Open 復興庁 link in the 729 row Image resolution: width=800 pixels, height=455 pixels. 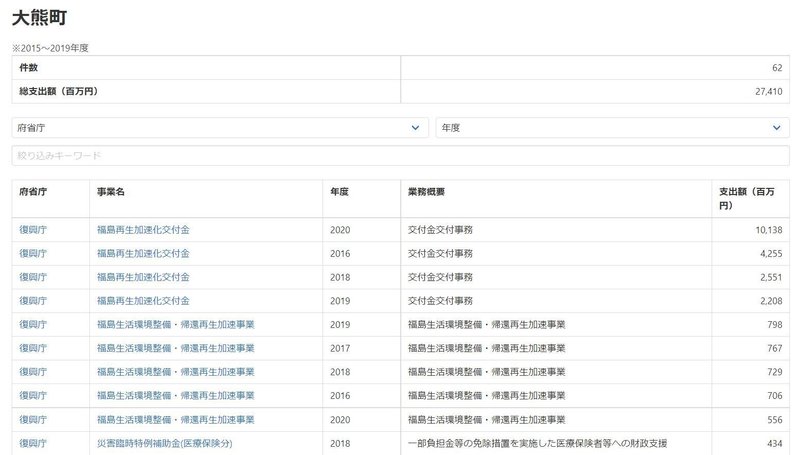coord(33,372)
